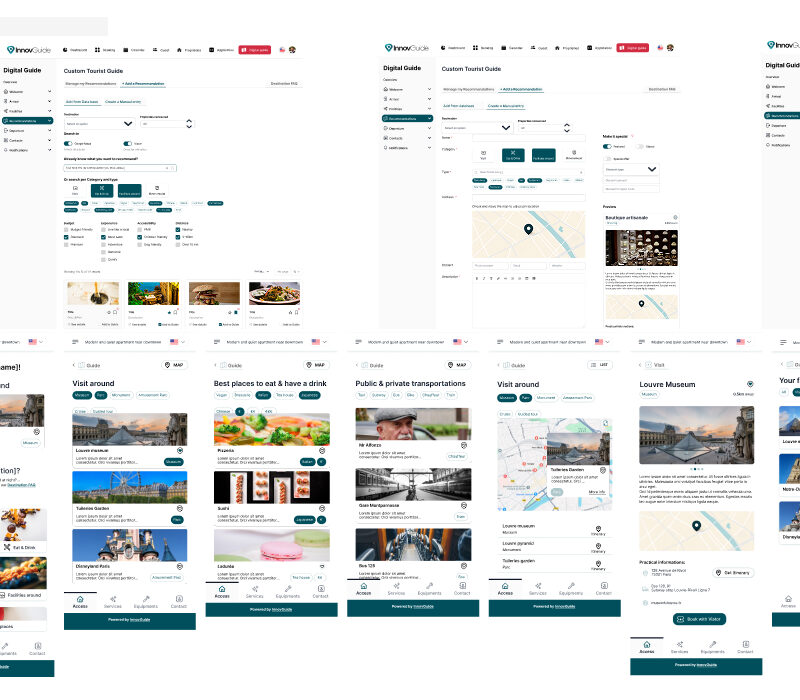Click user avatar in manual-entry mockup header

[x=670, y=48]
